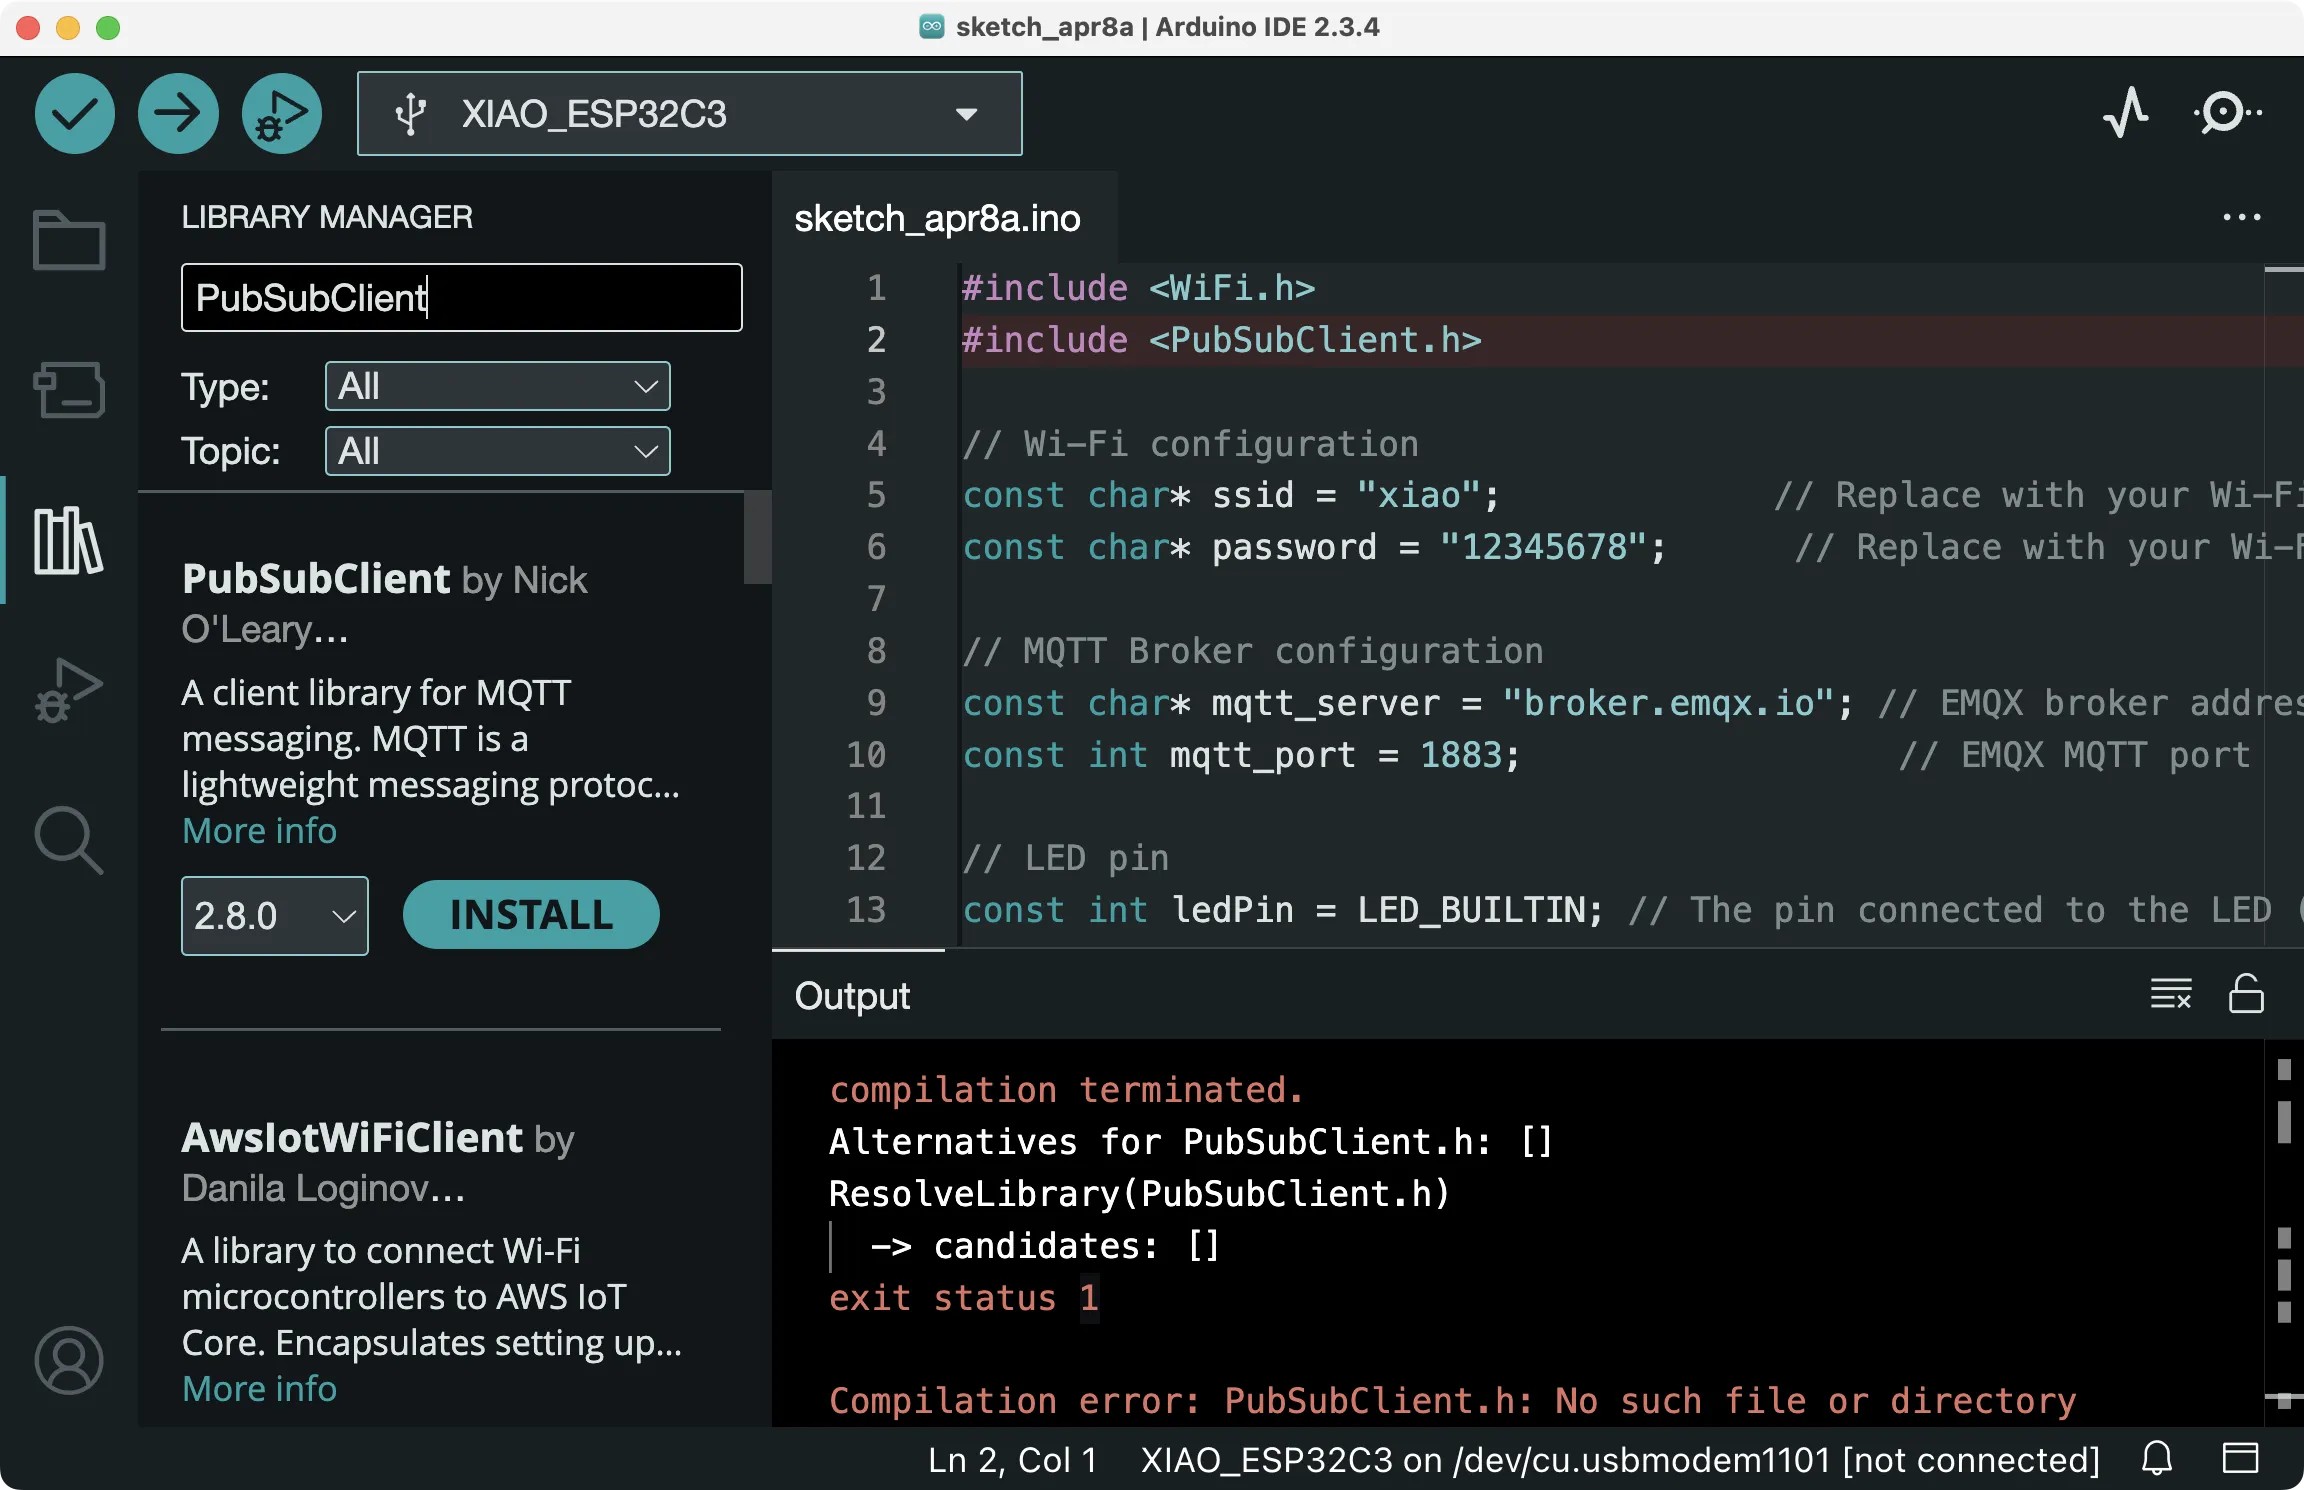
Task: Click the Verify checkmark button
Action: pos(75,114)
